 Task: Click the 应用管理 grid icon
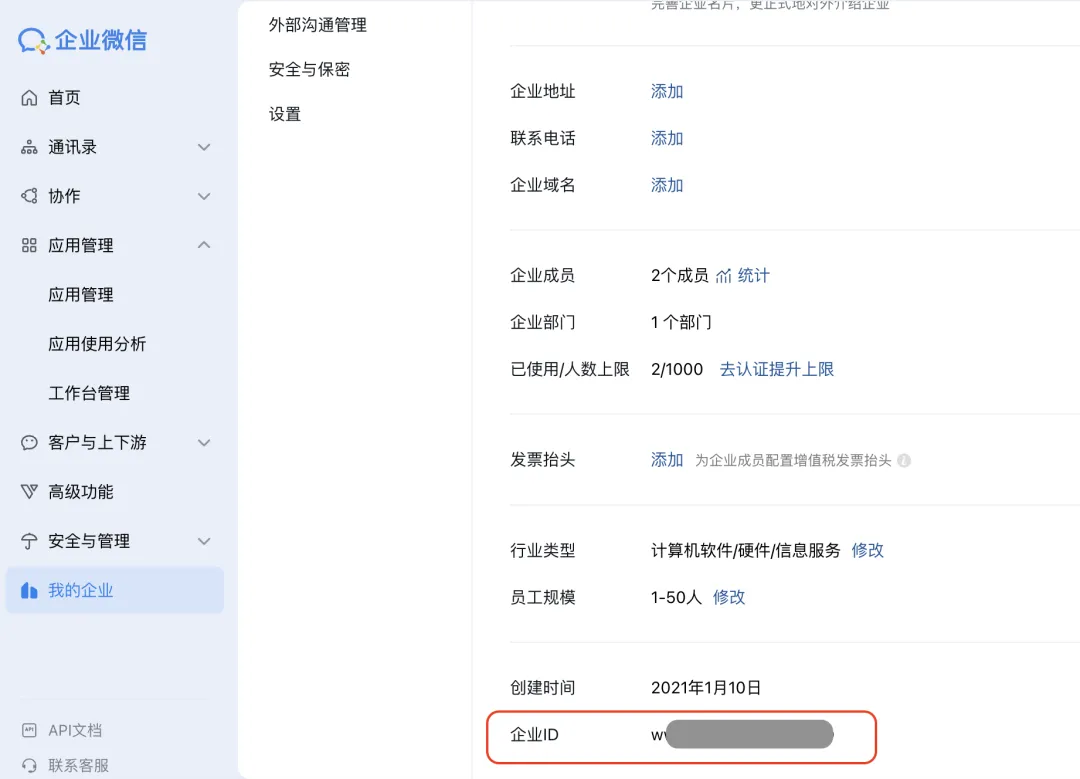29,245
